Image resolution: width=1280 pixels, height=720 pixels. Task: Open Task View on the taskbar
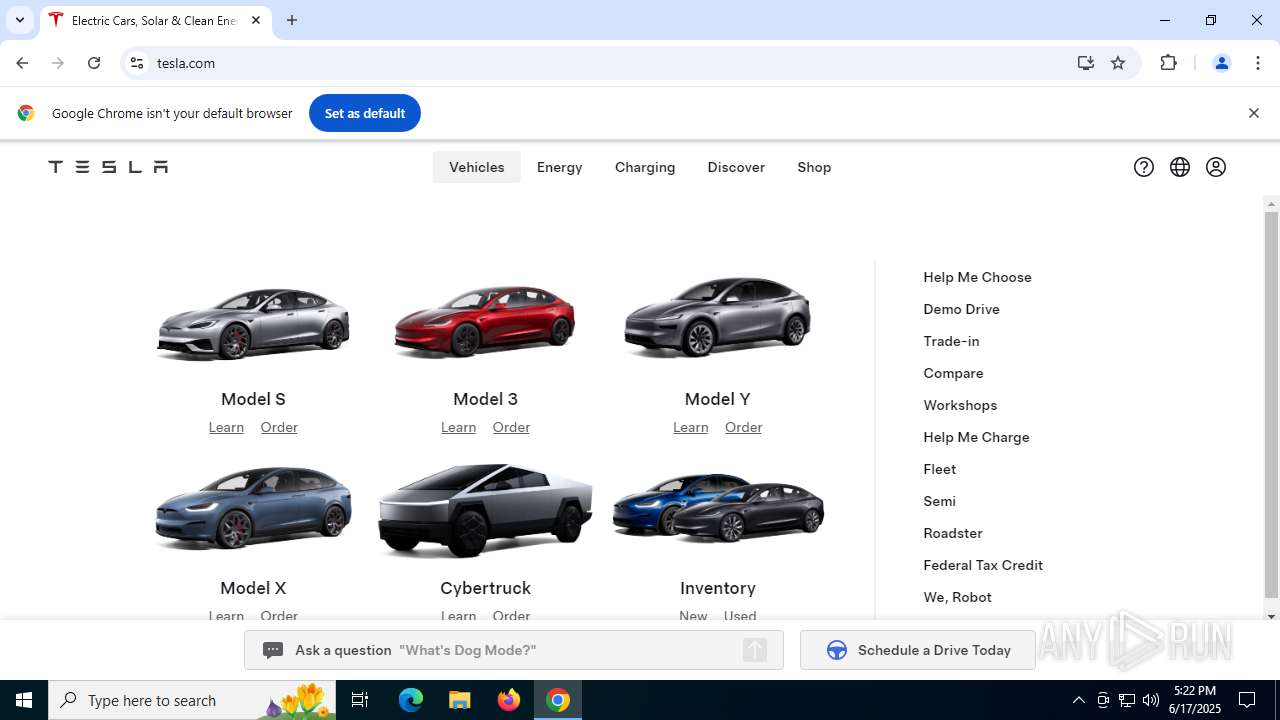pos(360,700)
